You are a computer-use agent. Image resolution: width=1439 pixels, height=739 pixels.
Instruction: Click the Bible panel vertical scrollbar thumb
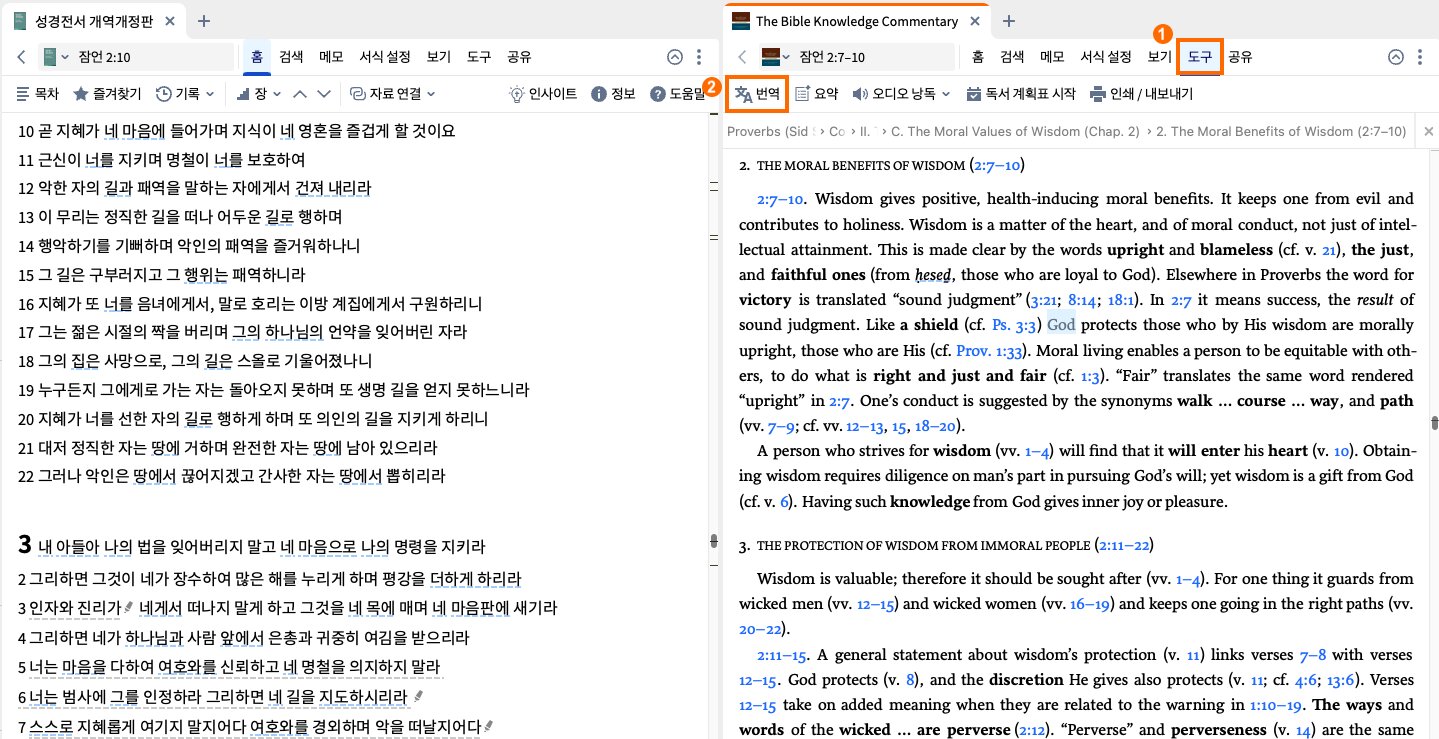click(x=714, y=541)
